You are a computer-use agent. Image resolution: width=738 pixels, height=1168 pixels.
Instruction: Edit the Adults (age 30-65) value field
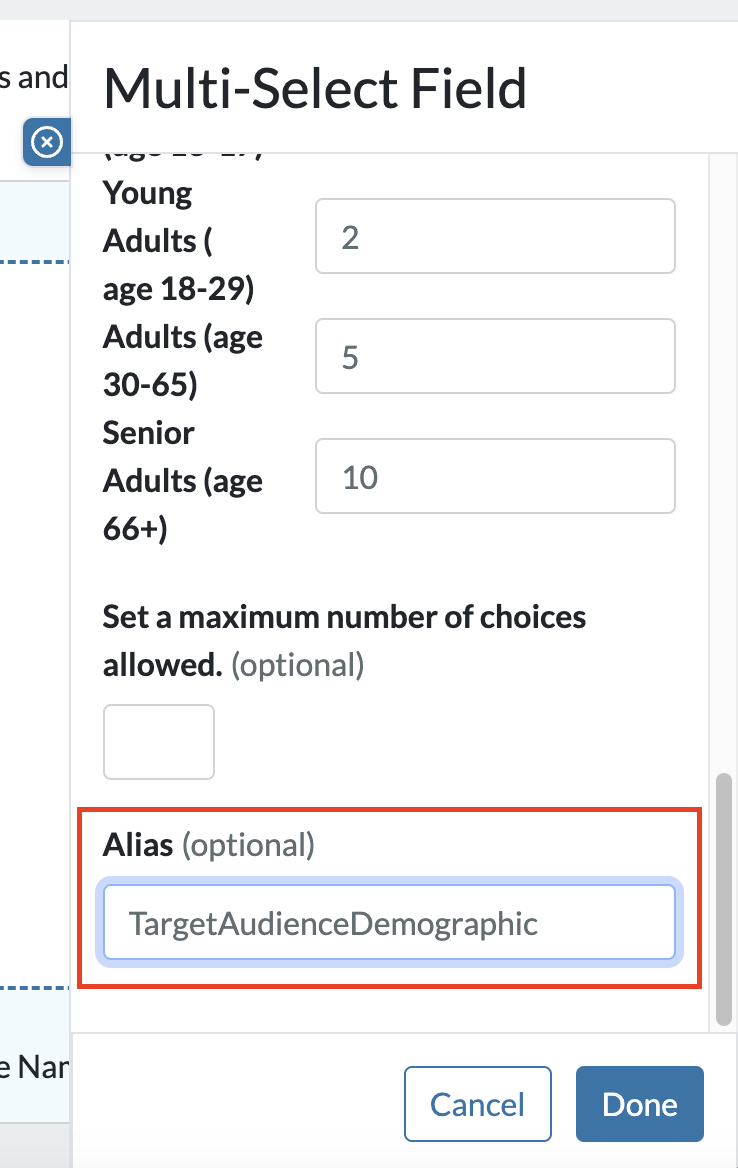coord(495,356)
